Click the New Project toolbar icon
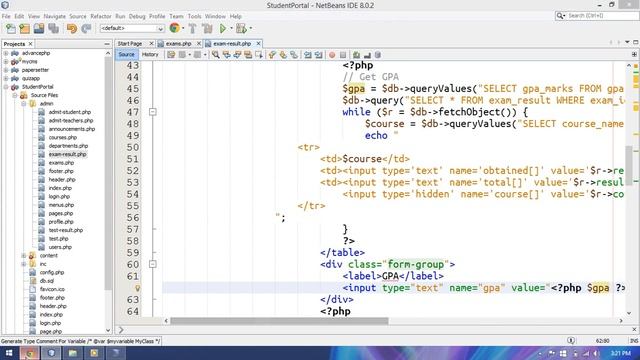Image resolution: width=640 pixels, height=360 pixels. [x=24, y=29]
